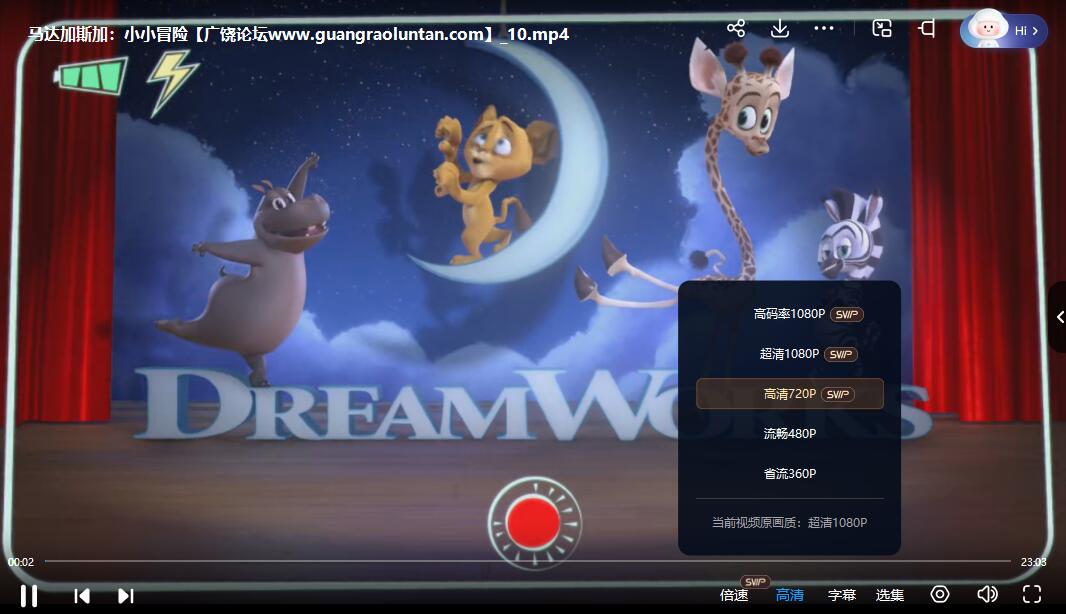The height and width of the screenshot is (614, 1066).
Task: Open the 选集 episode list
Action: click(890, 595)
